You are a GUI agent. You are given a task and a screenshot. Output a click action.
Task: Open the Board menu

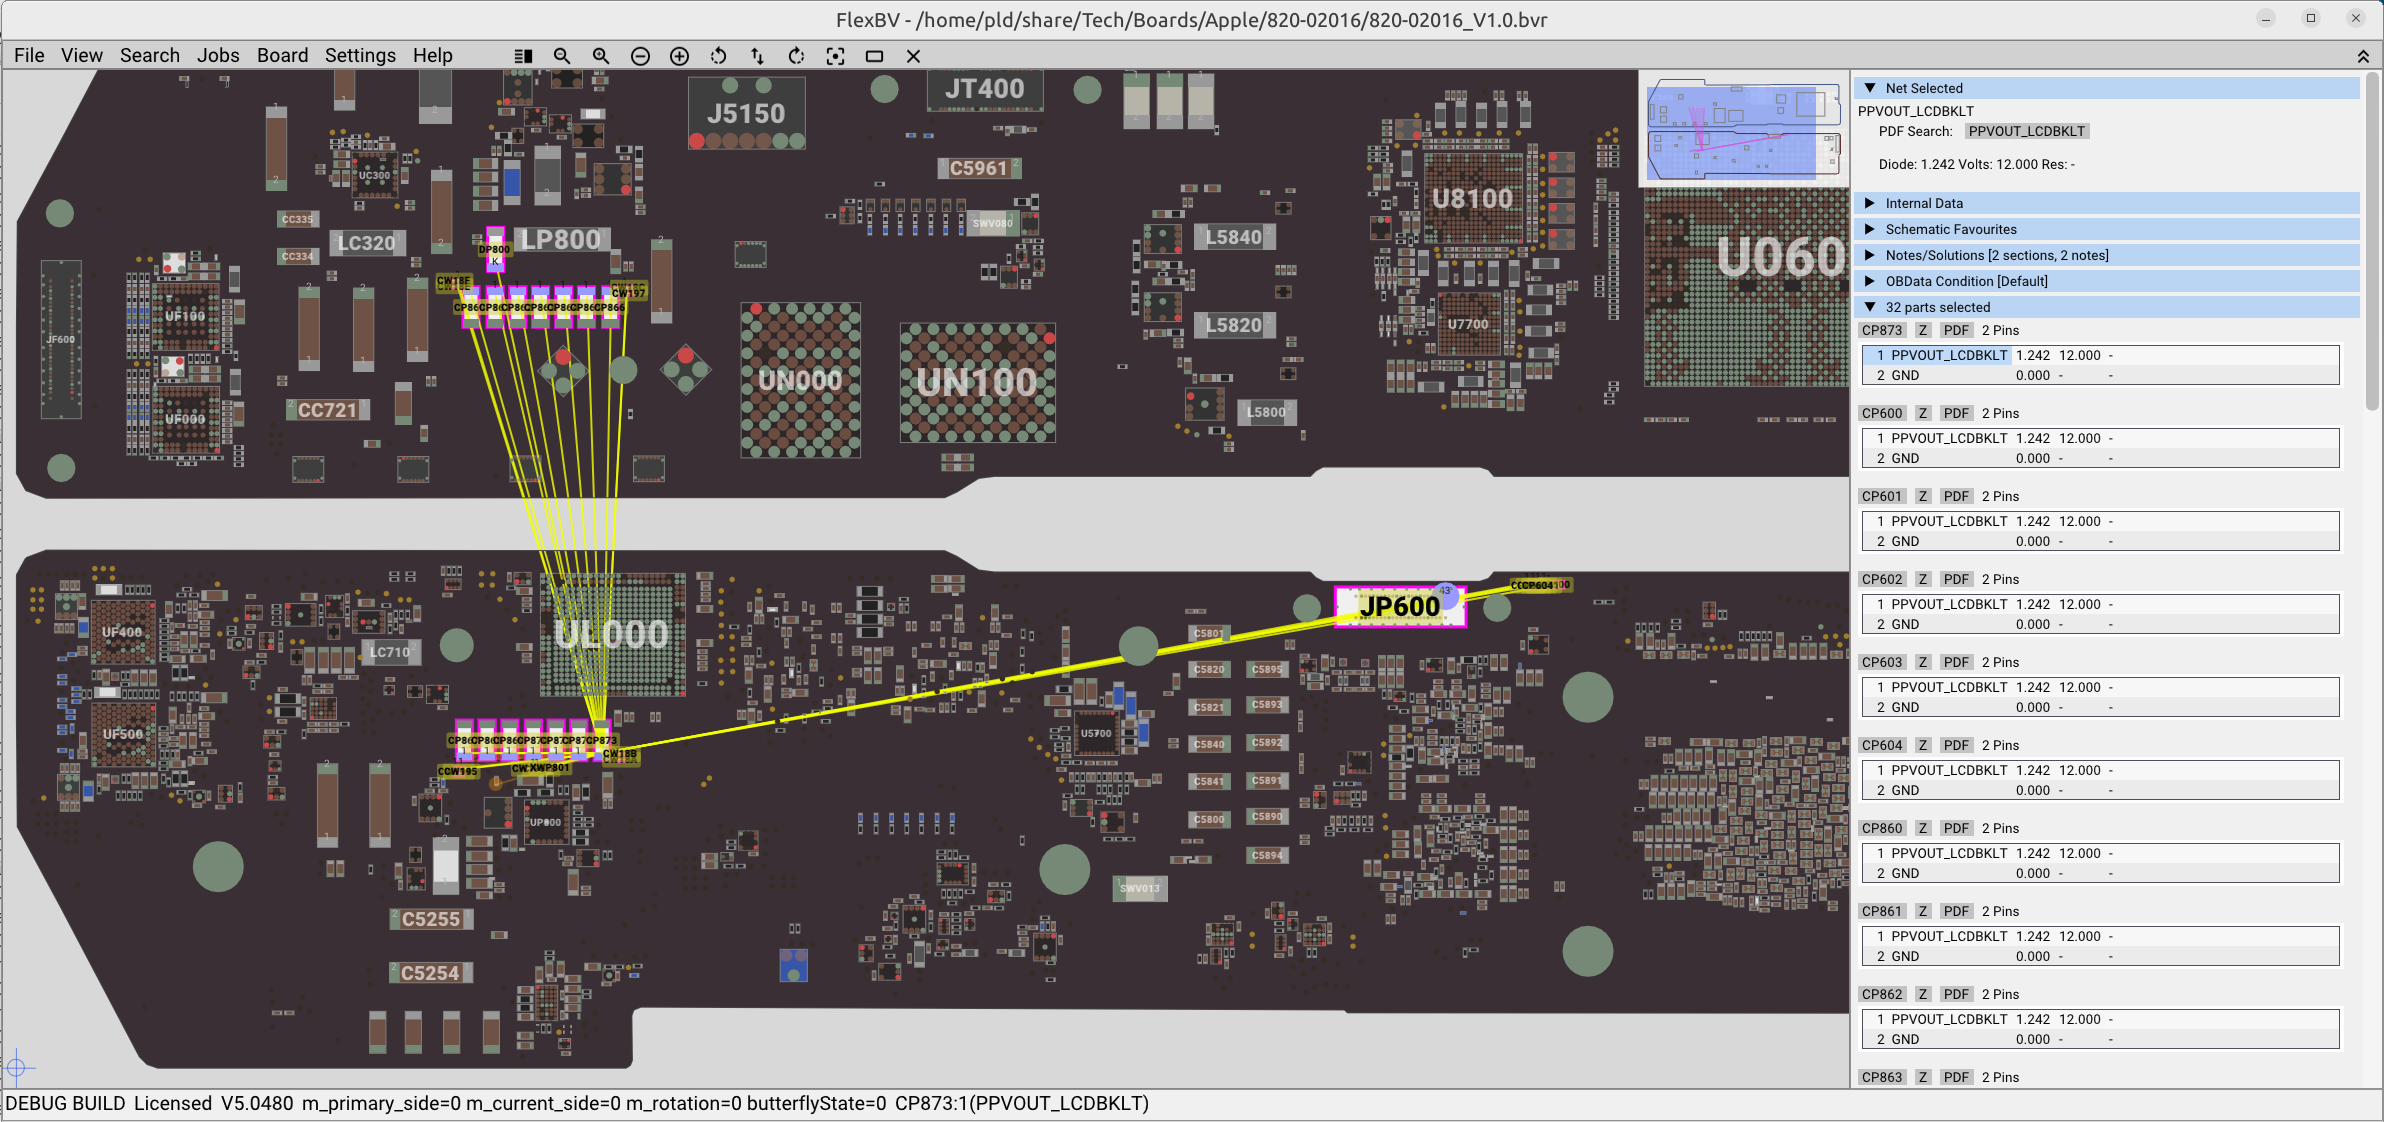pyautogui.click(x=282, y=55)
